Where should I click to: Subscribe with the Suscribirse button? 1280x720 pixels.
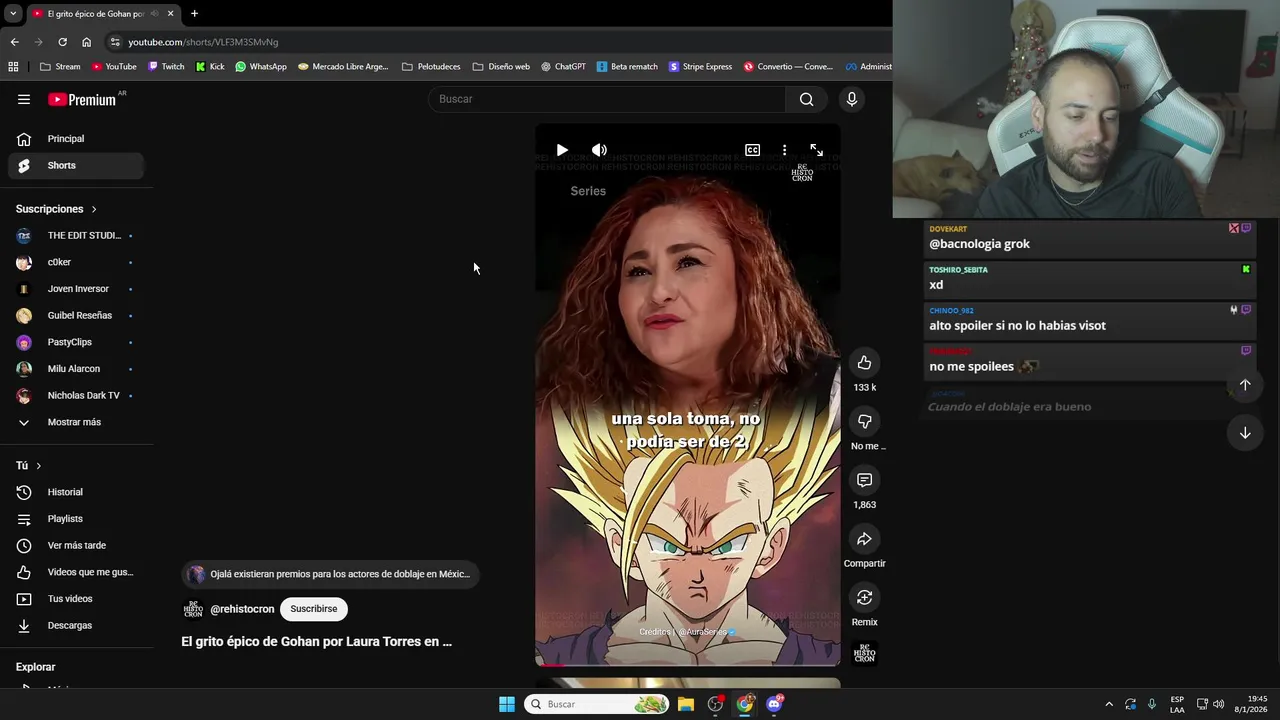pos(314,609)
